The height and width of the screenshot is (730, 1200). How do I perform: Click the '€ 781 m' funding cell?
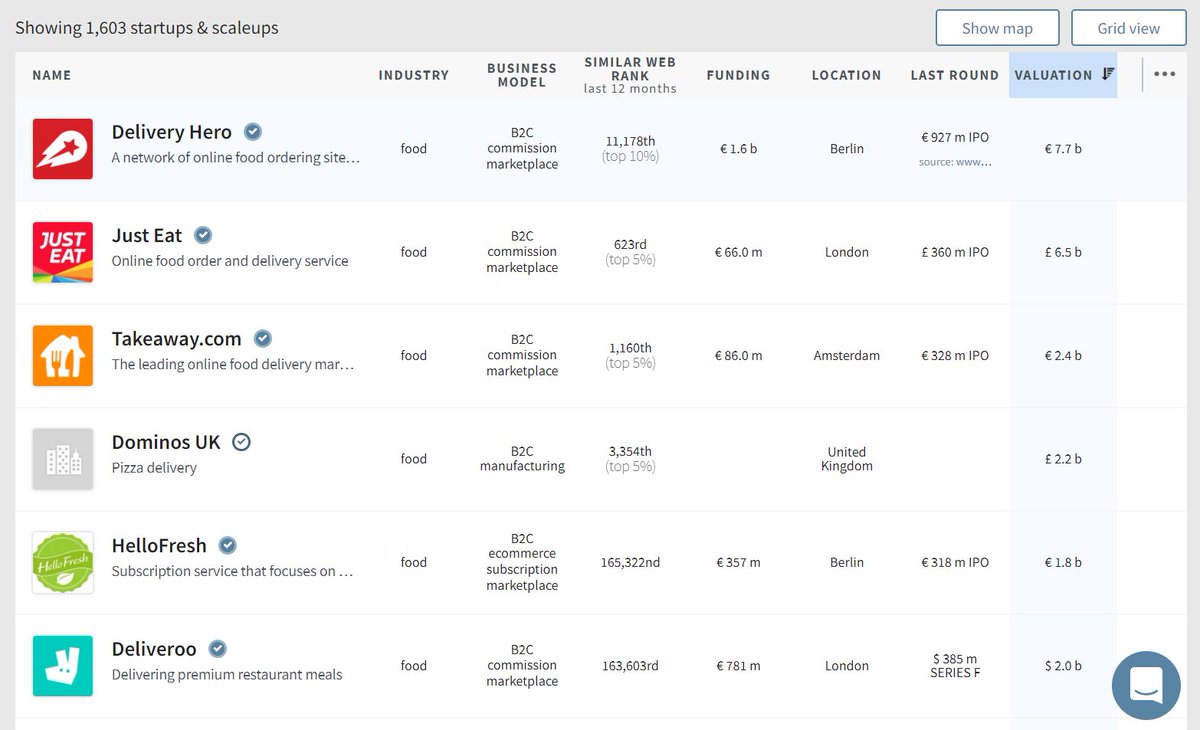pyautogui.click(x=738, y=666)
